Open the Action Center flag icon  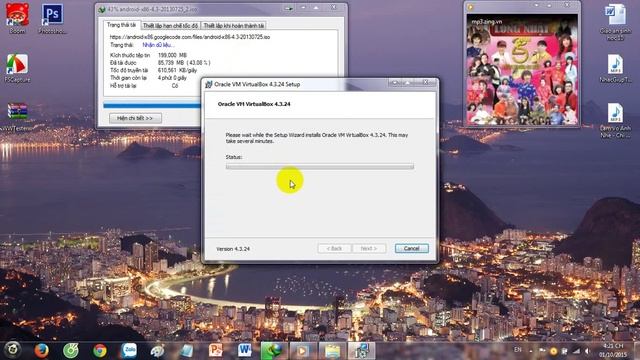click(x=542, y=351)
